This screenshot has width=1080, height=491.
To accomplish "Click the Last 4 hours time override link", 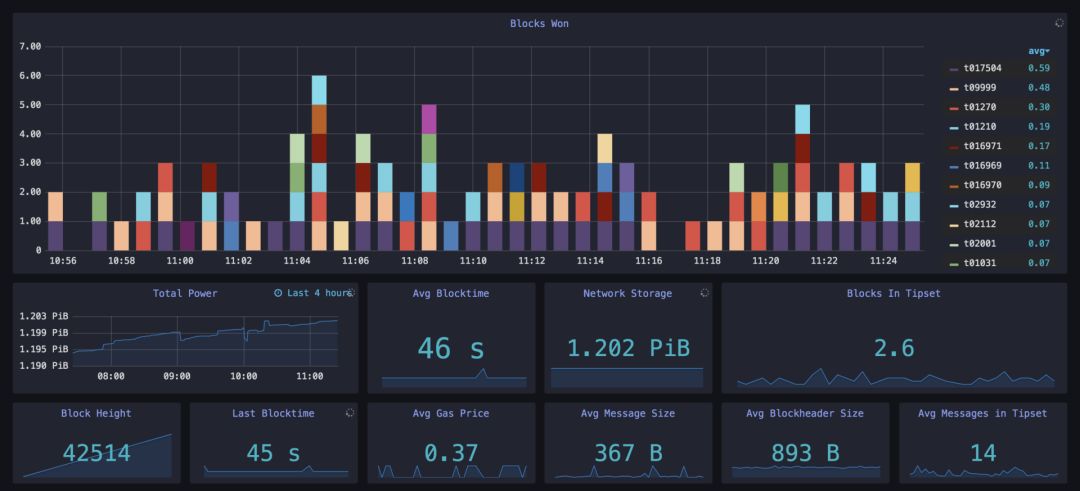I will 319,293.
